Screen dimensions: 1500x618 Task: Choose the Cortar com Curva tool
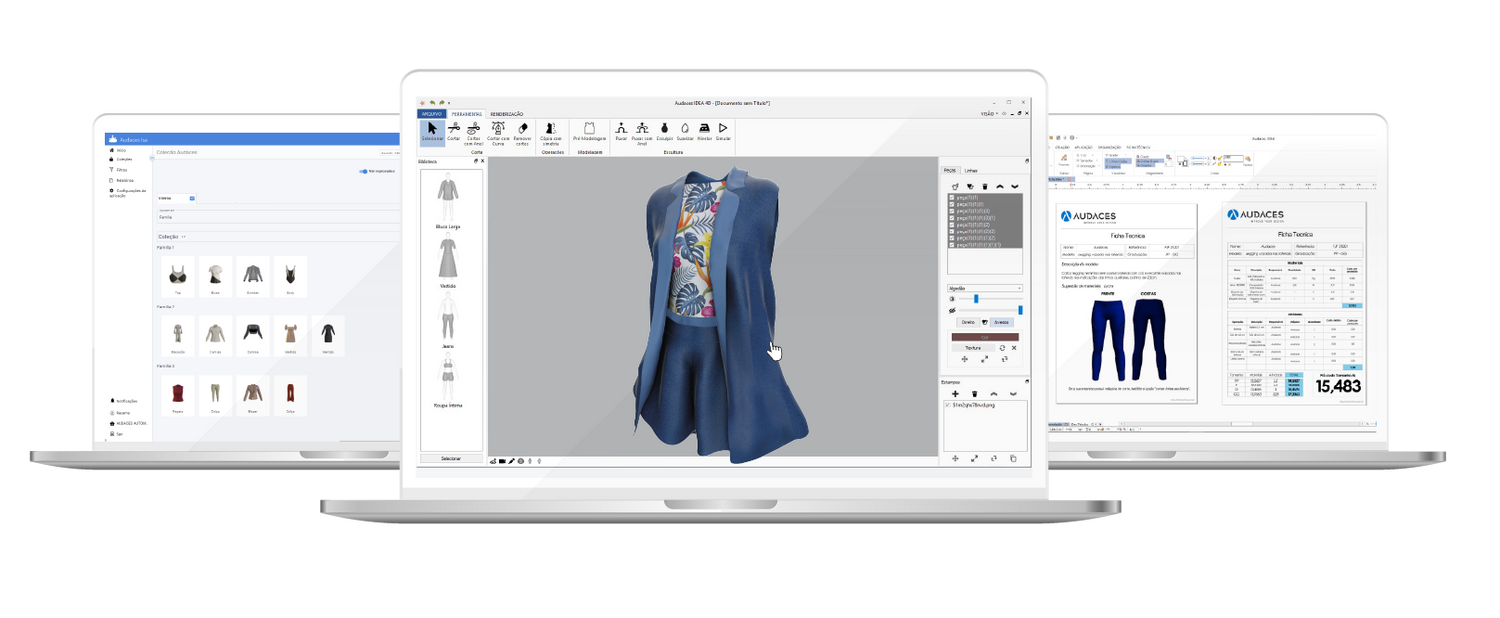[497, 133]
